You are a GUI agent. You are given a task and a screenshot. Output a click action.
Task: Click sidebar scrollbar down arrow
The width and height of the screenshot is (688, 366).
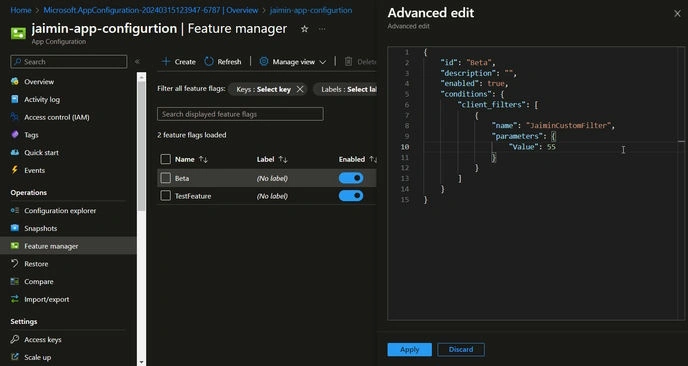[x=141, y=362]
